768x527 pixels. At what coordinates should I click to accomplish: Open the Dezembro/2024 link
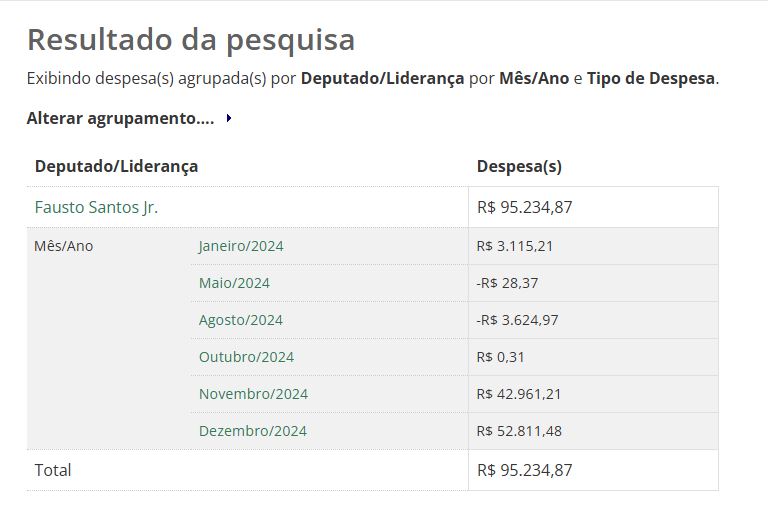[x=252, y=431]
